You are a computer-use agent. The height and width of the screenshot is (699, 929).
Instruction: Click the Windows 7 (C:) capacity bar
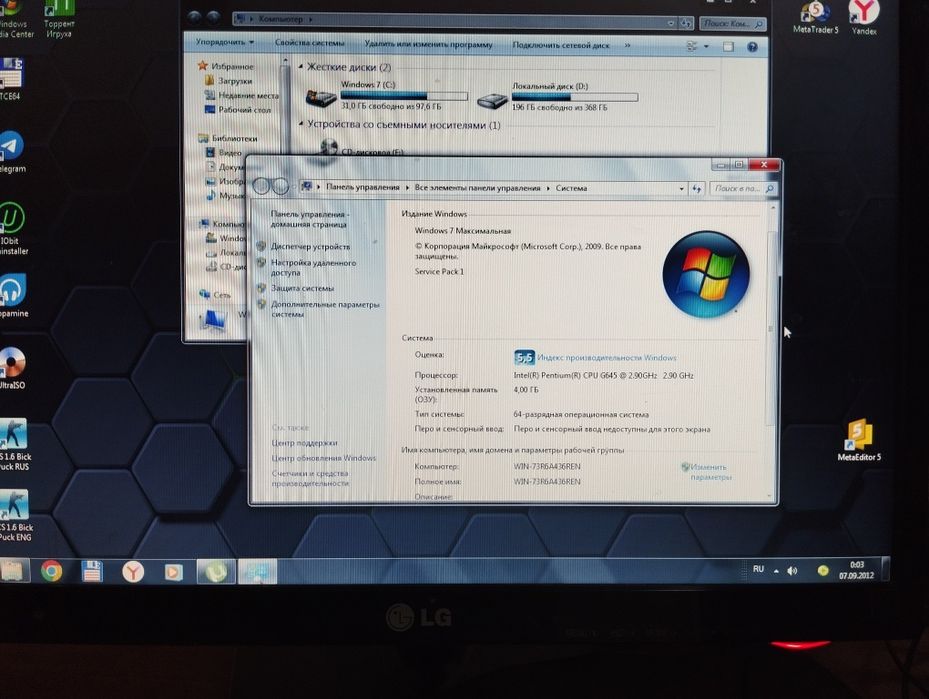pos(404,95)
